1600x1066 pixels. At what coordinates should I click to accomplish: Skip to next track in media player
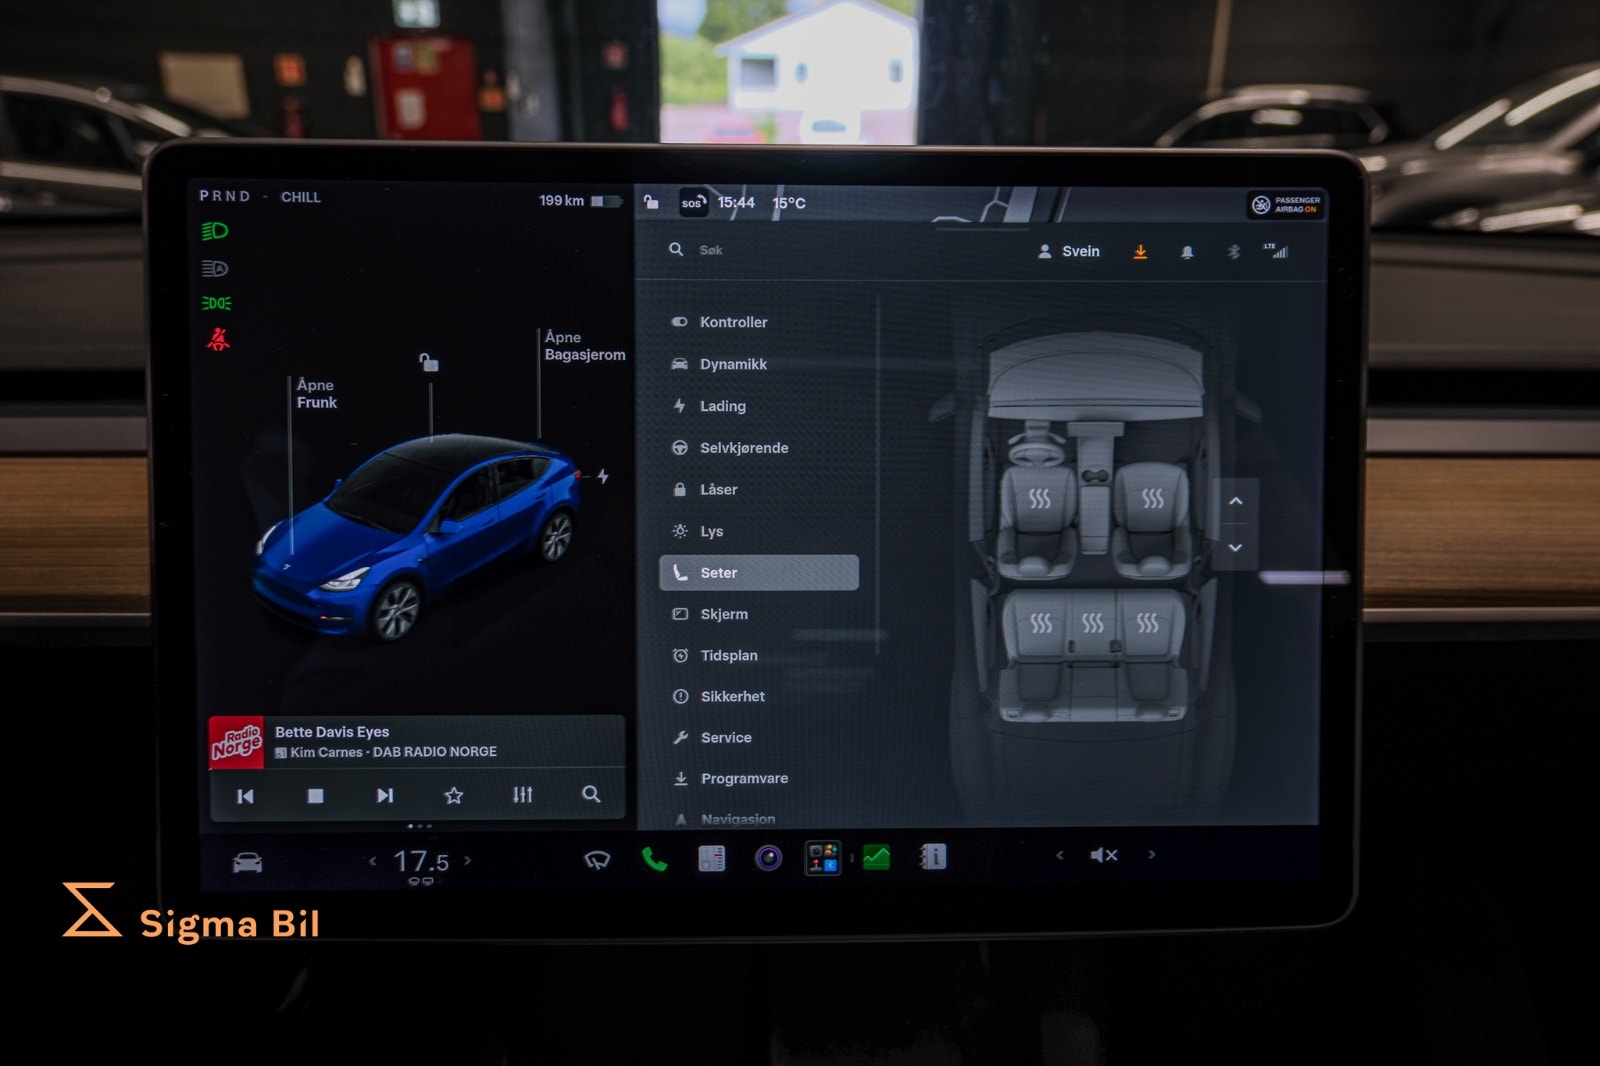tap(385, 795)
